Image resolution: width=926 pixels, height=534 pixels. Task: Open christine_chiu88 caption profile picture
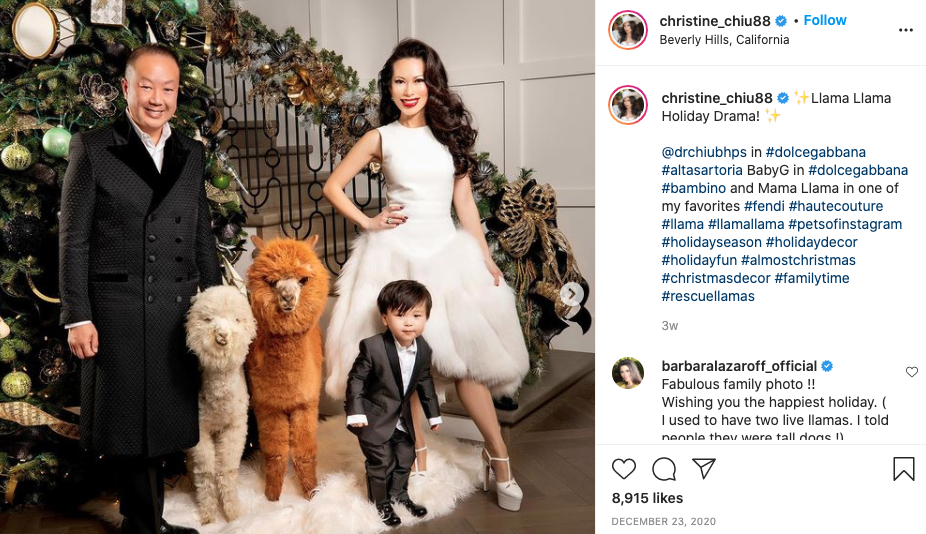[628, 105]
